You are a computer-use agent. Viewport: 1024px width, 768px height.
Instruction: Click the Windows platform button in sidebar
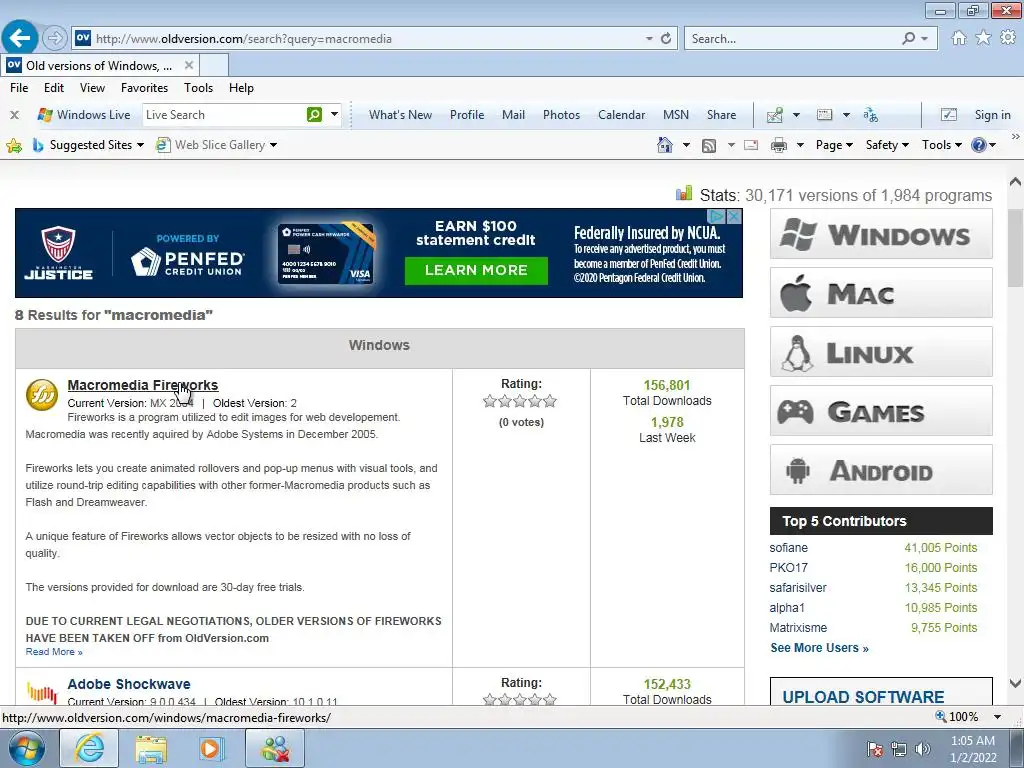(x=881, y=234)
